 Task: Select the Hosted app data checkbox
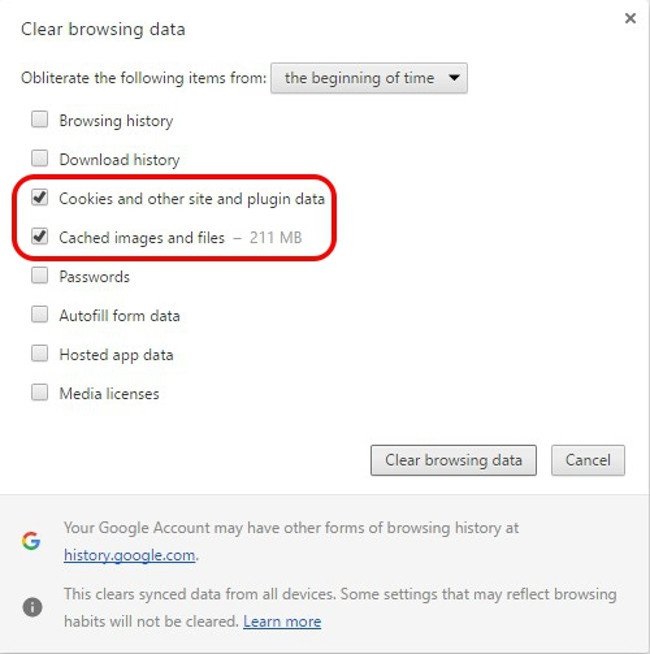click(40, 354)
